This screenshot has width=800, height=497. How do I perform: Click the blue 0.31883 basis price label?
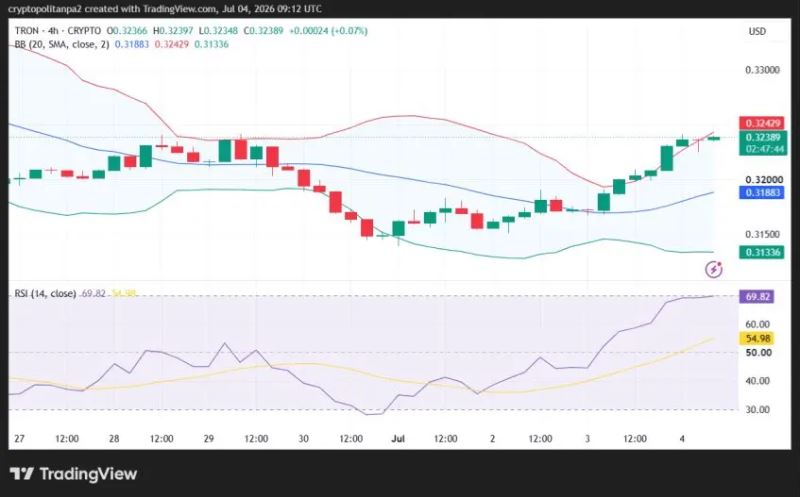(x=762, y=192)
